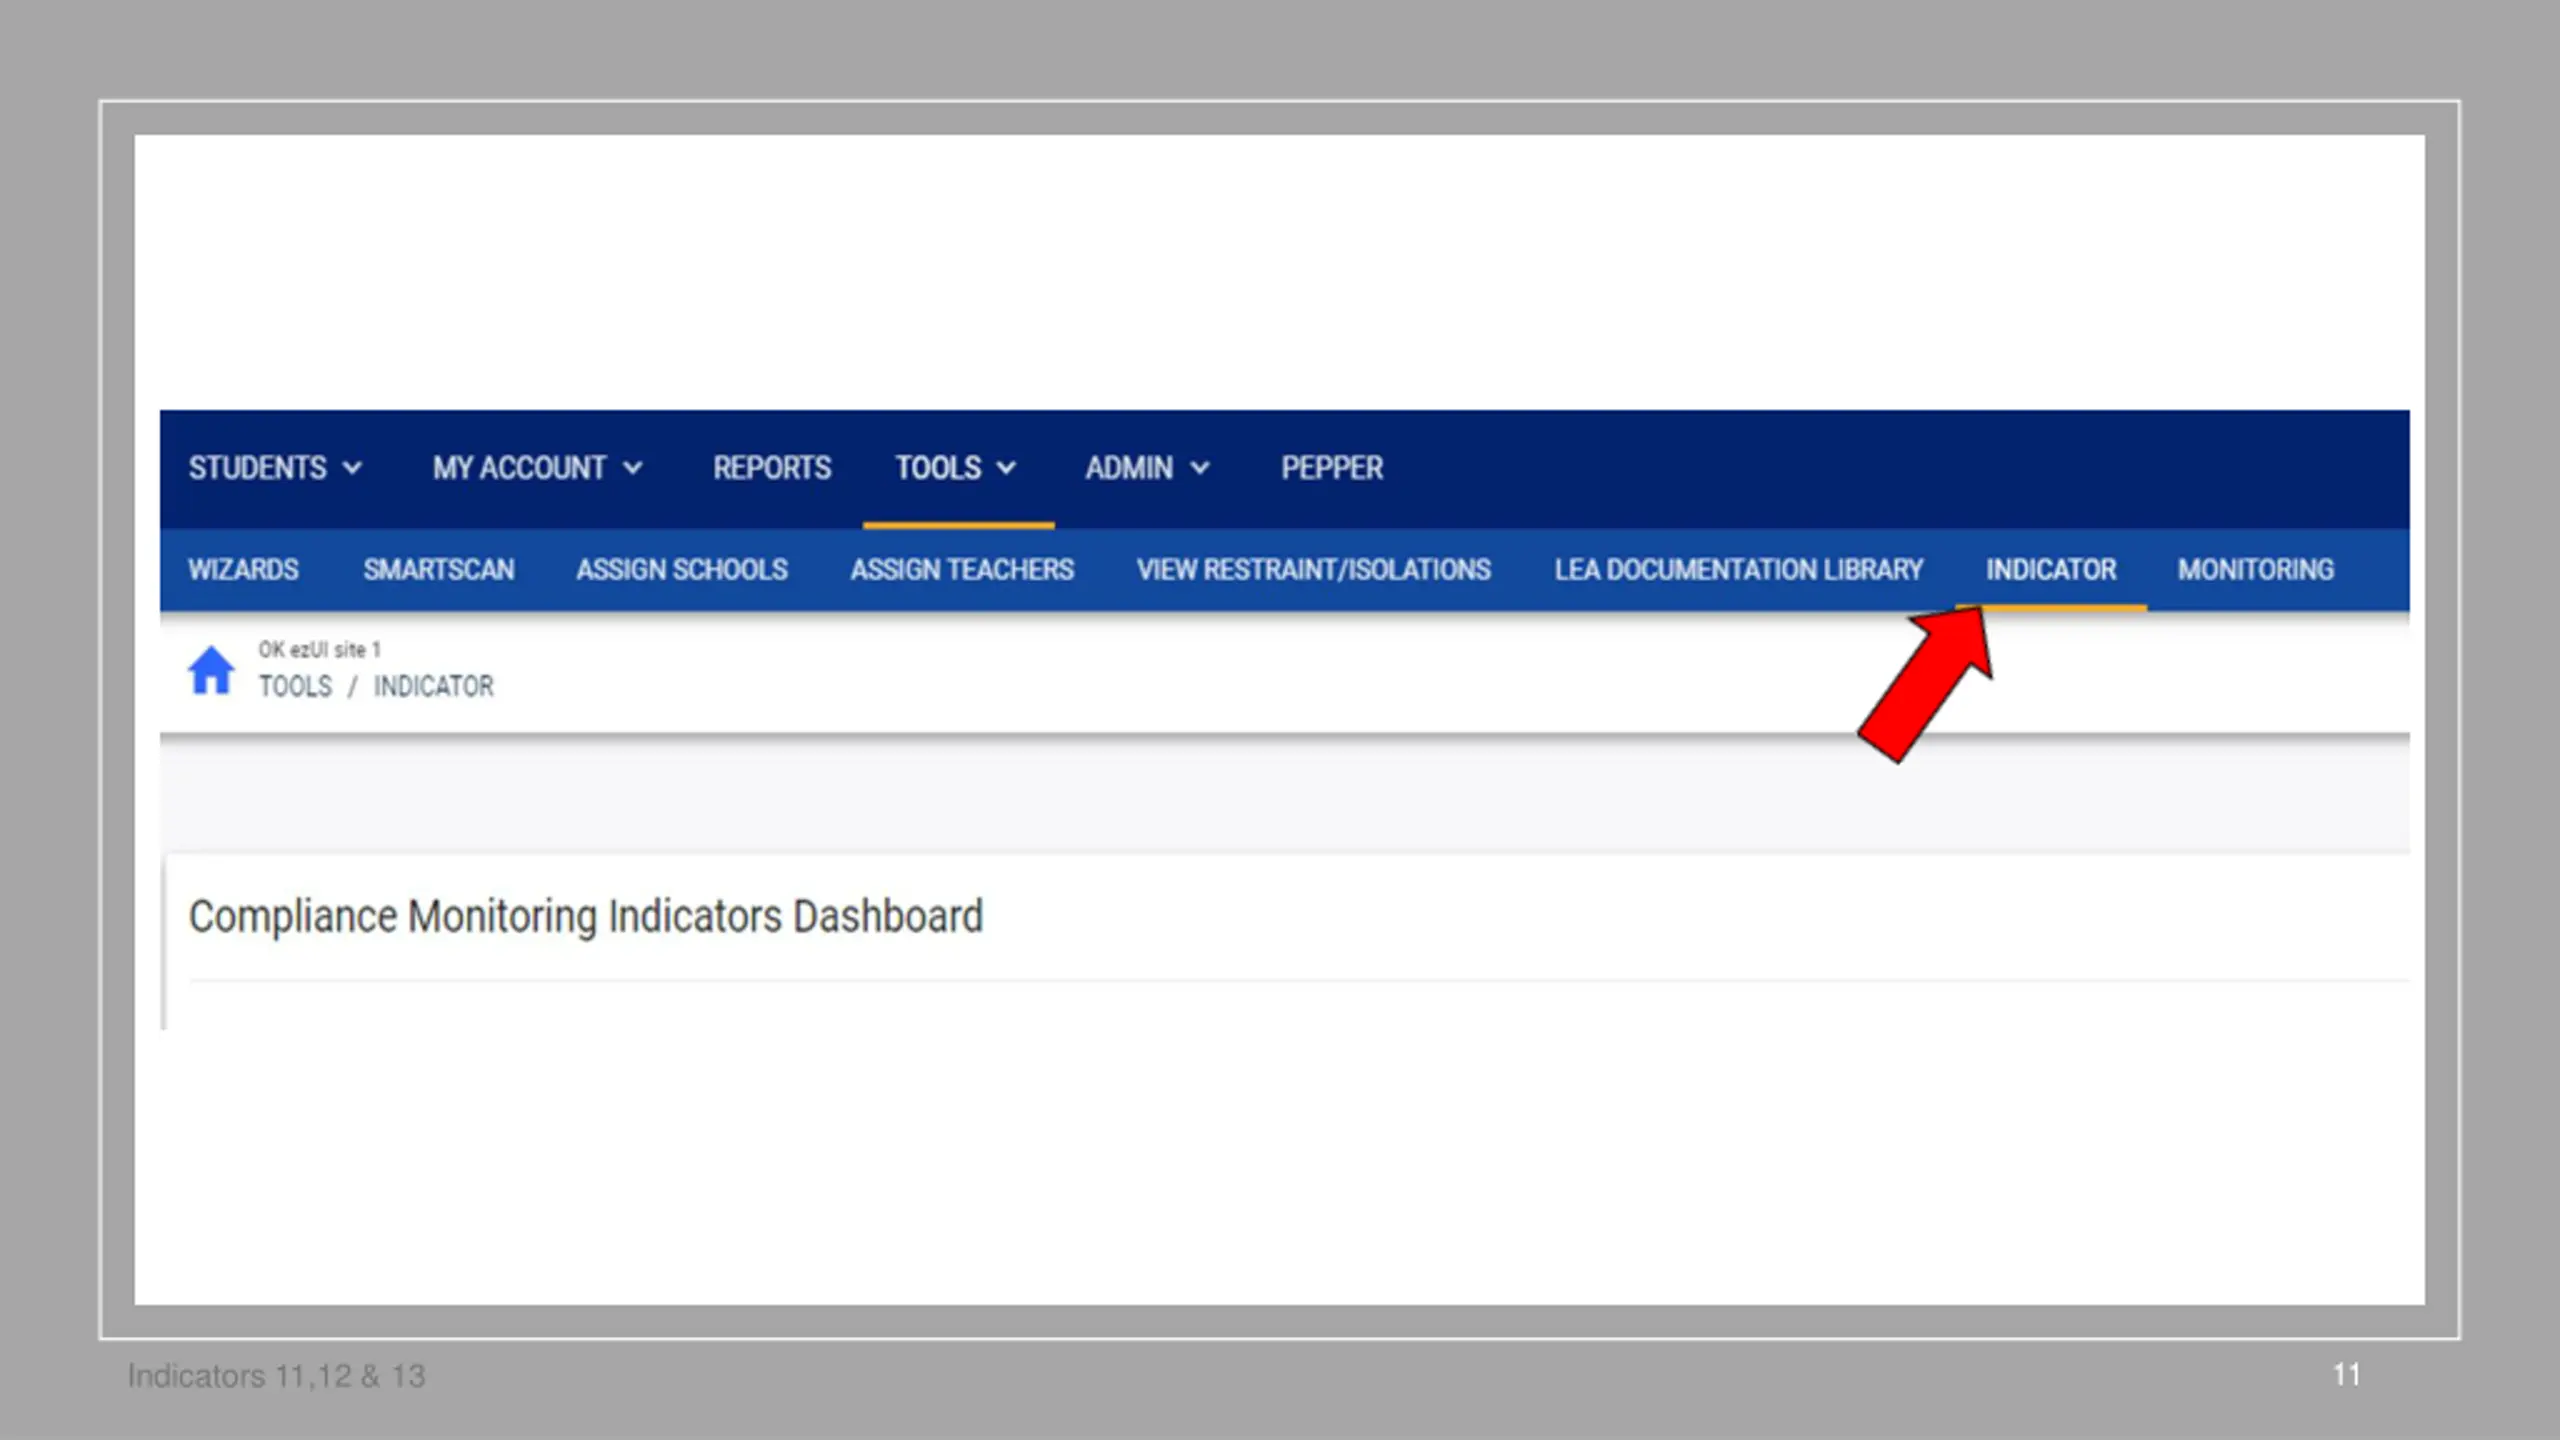
Task: Open View Restraint/Isolations tab
Action: [1314, 569]
